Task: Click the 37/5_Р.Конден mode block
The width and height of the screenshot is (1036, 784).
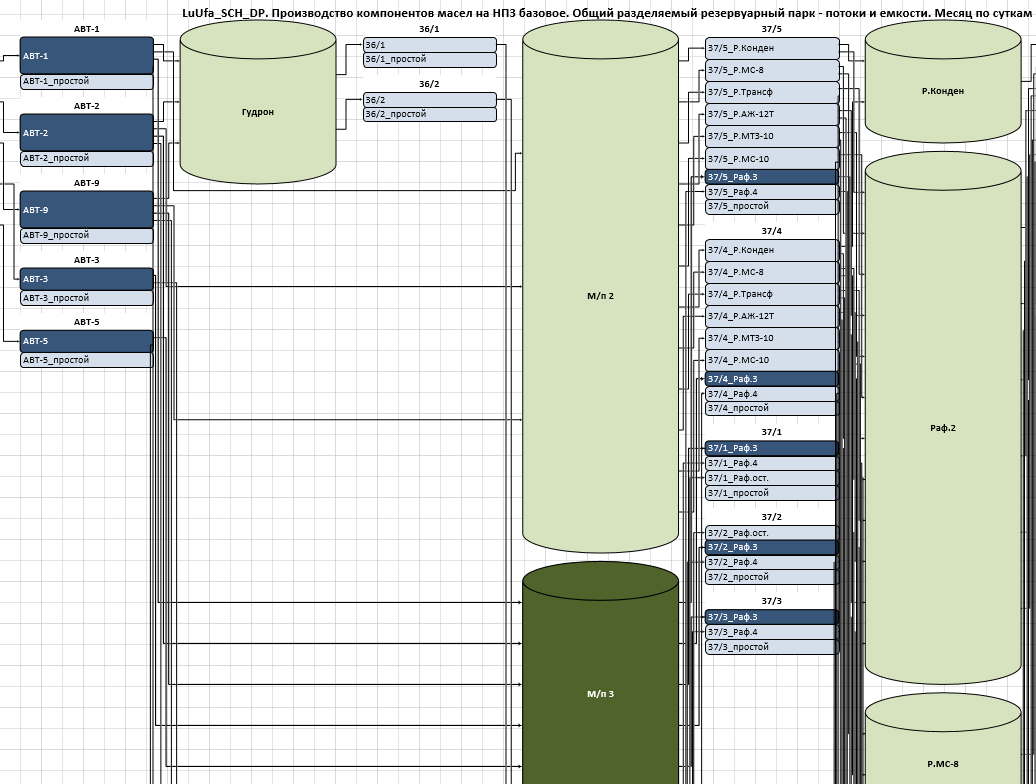Action: (x=771, y=48)
